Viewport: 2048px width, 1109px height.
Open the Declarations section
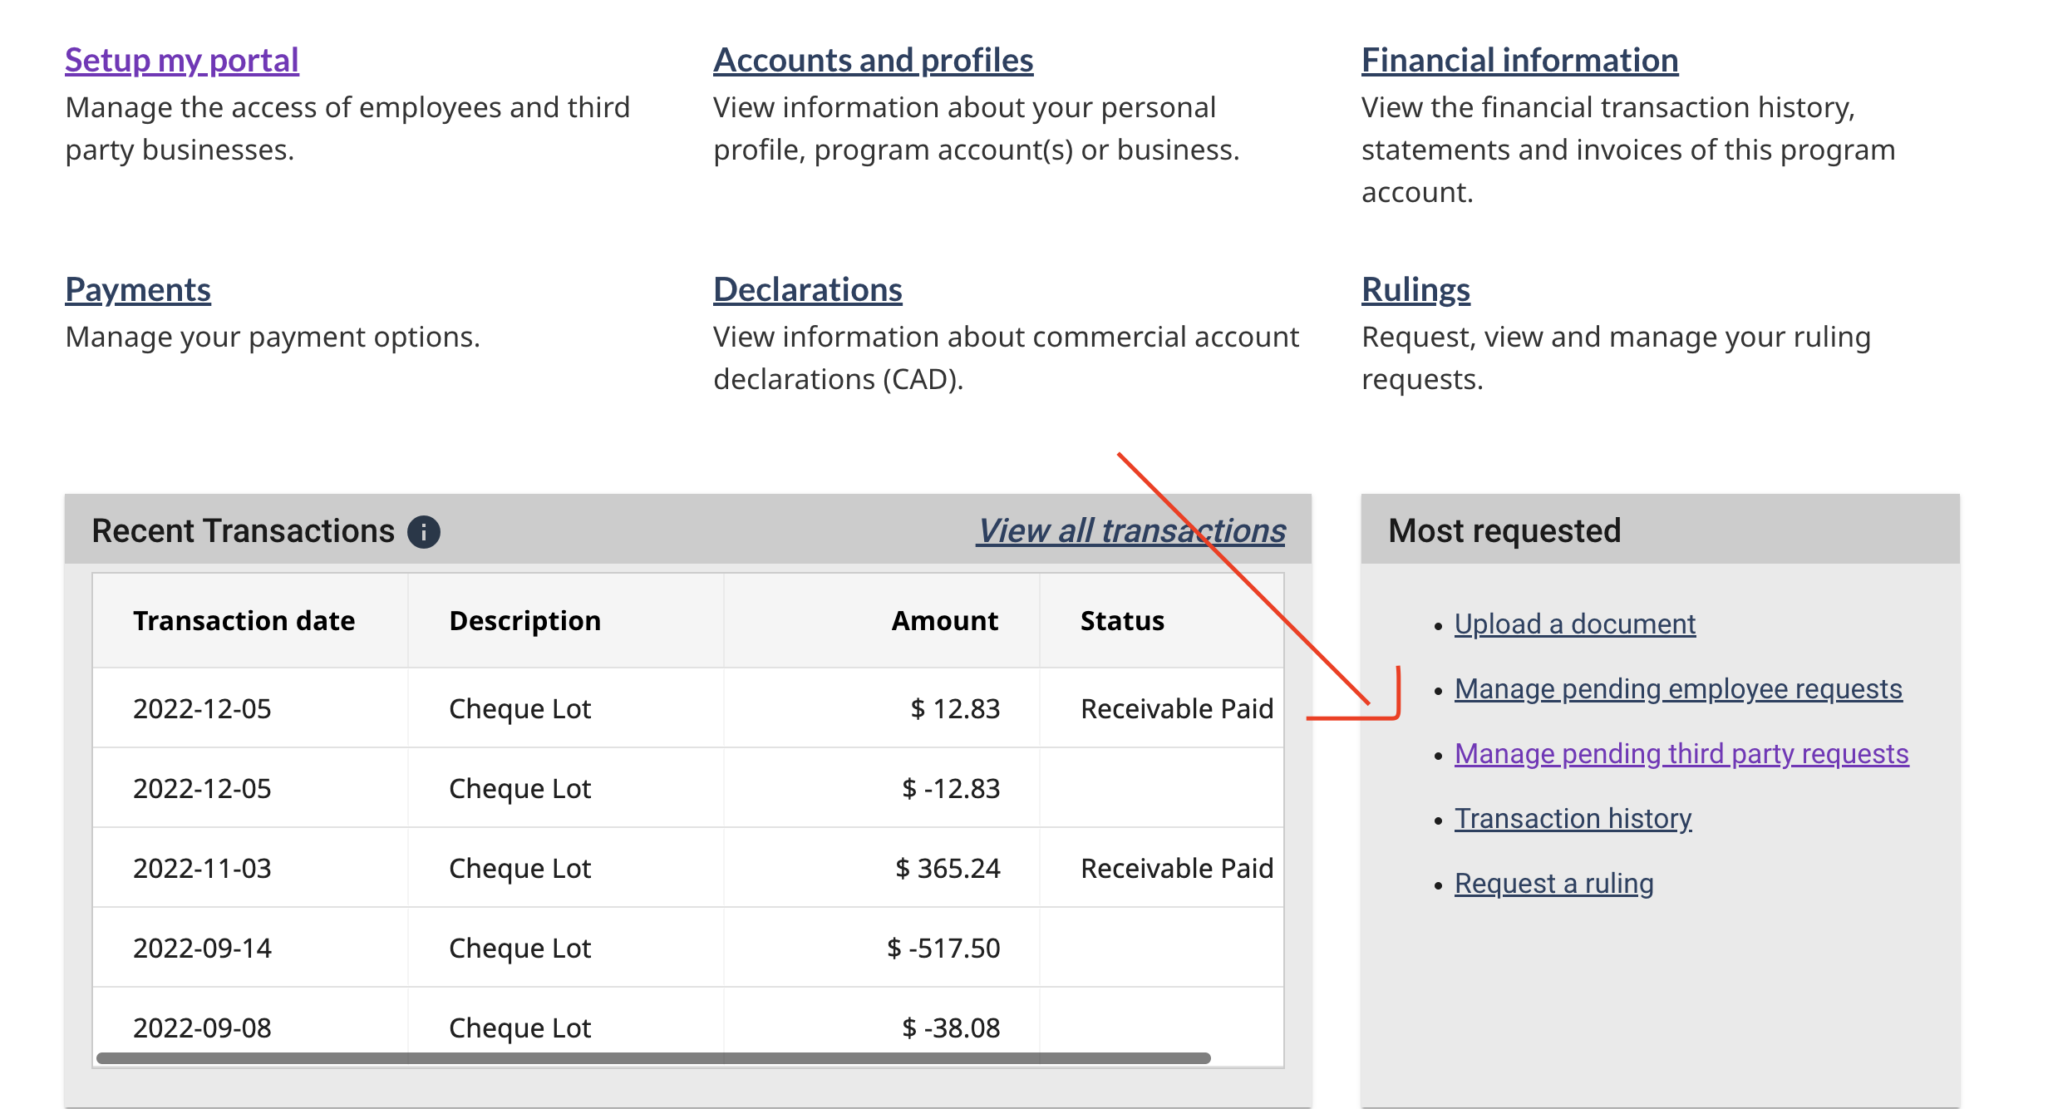coord(807,289)
